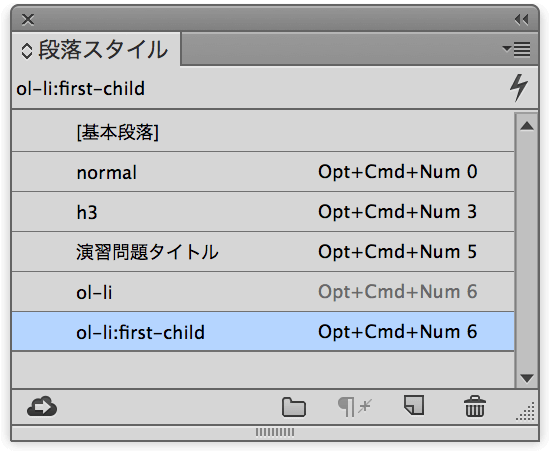Select the ol-li style
Viewport: 550px width, 456px height.
[263, 292]
